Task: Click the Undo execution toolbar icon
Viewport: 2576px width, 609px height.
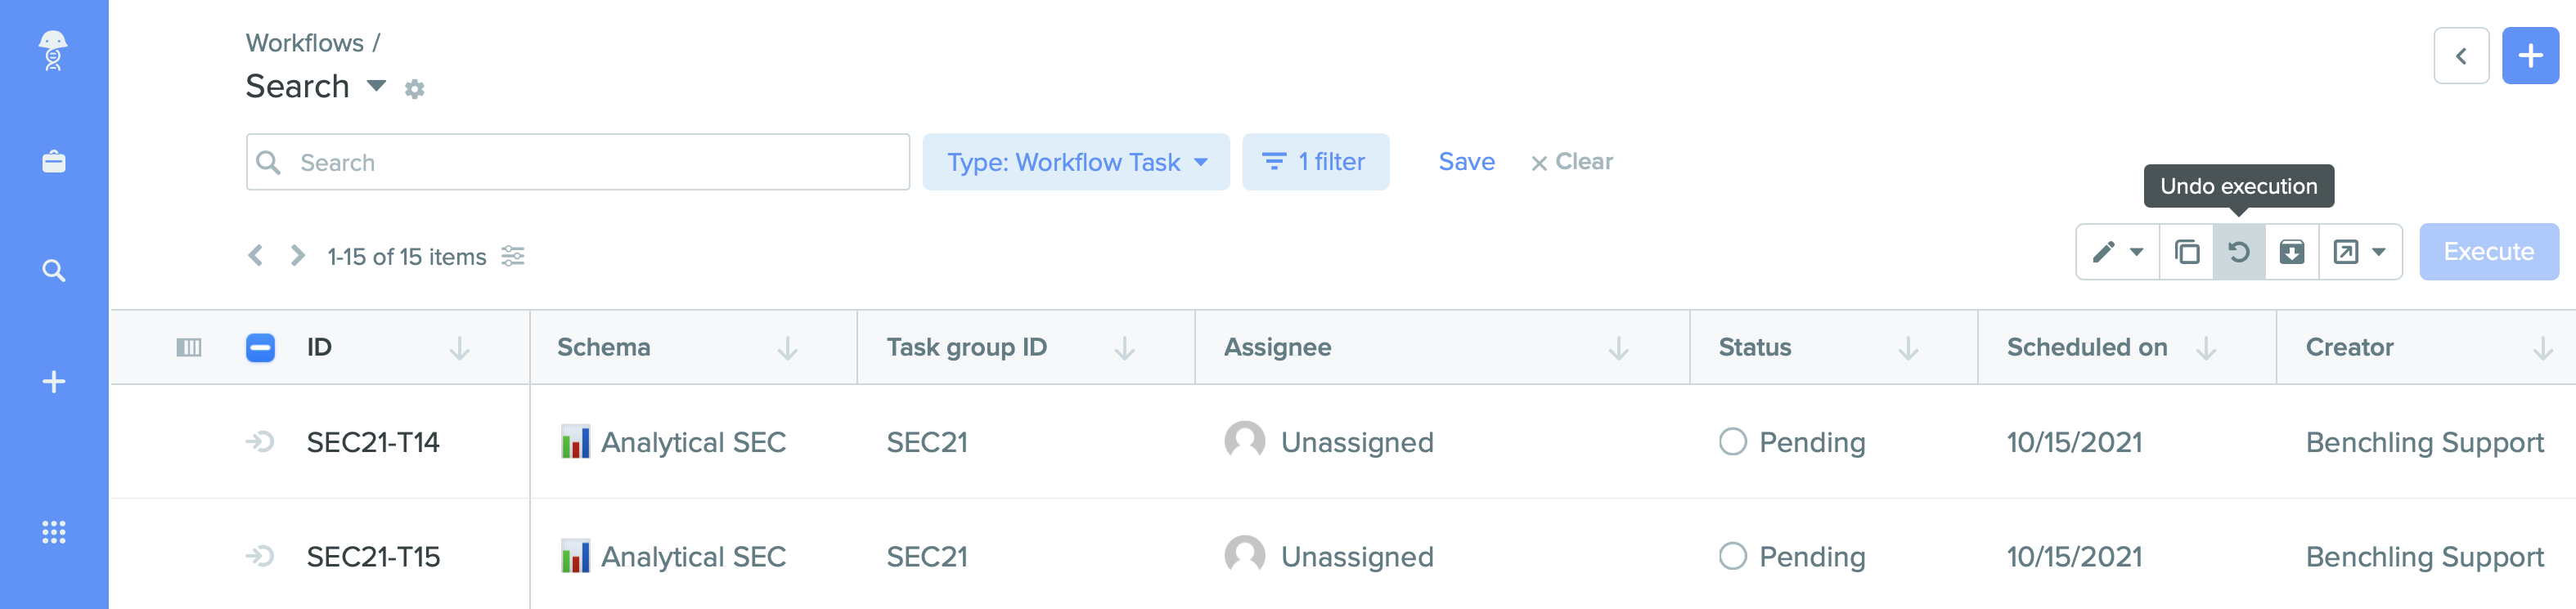Action: click(x=2238, y=252)
